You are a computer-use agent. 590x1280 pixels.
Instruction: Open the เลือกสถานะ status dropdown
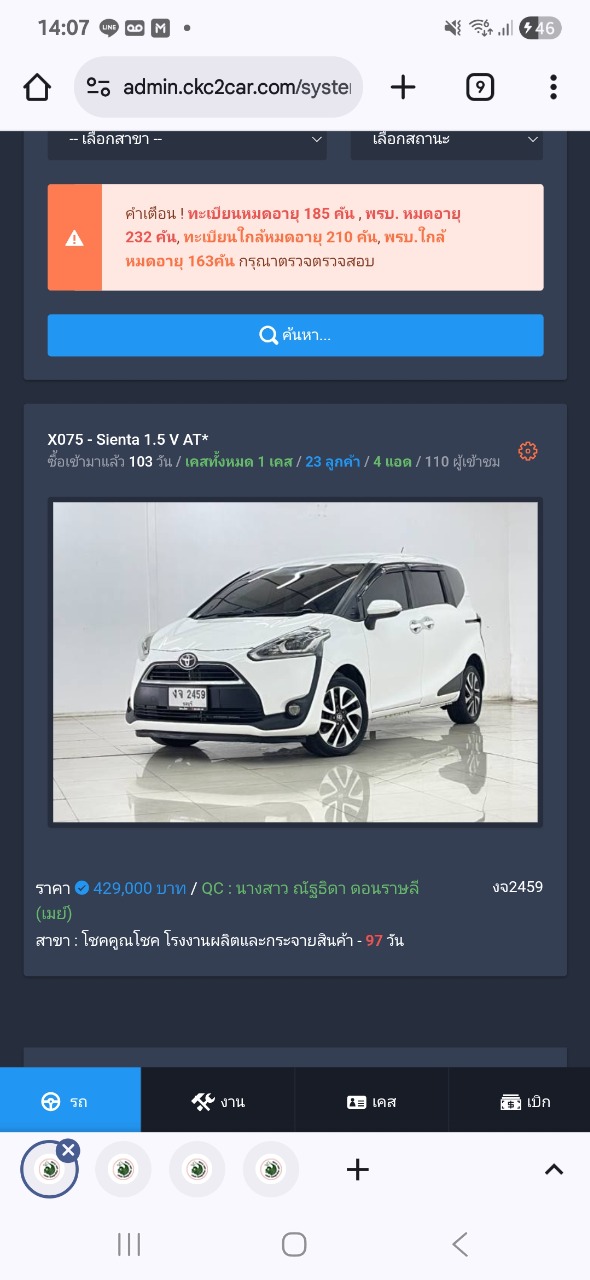(446, 140)
